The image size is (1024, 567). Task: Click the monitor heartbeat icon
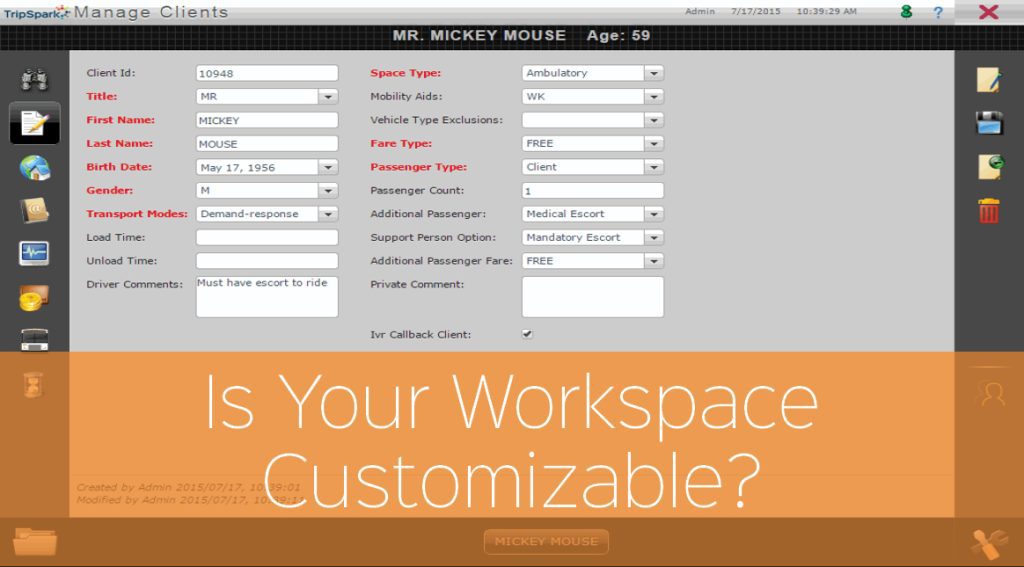[x=35, y=253]
